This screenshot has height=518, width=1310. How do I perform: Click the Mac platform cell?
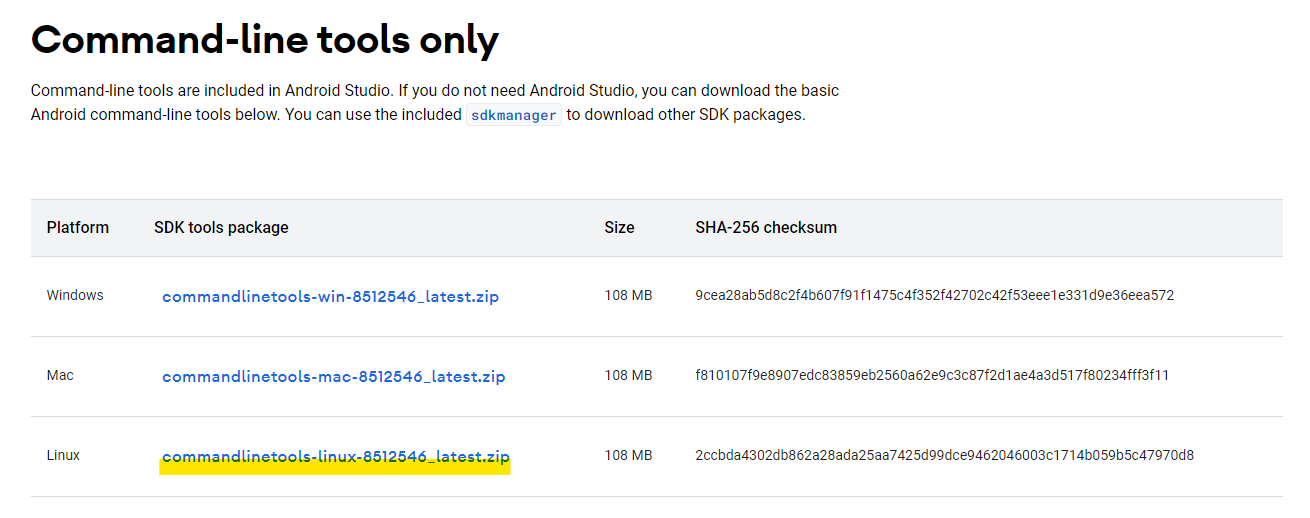[60, 376]
